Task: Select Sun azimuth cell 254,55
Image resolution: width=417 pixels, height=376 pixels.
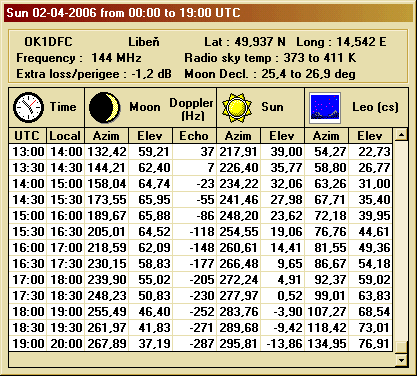Action: (239, 232)
